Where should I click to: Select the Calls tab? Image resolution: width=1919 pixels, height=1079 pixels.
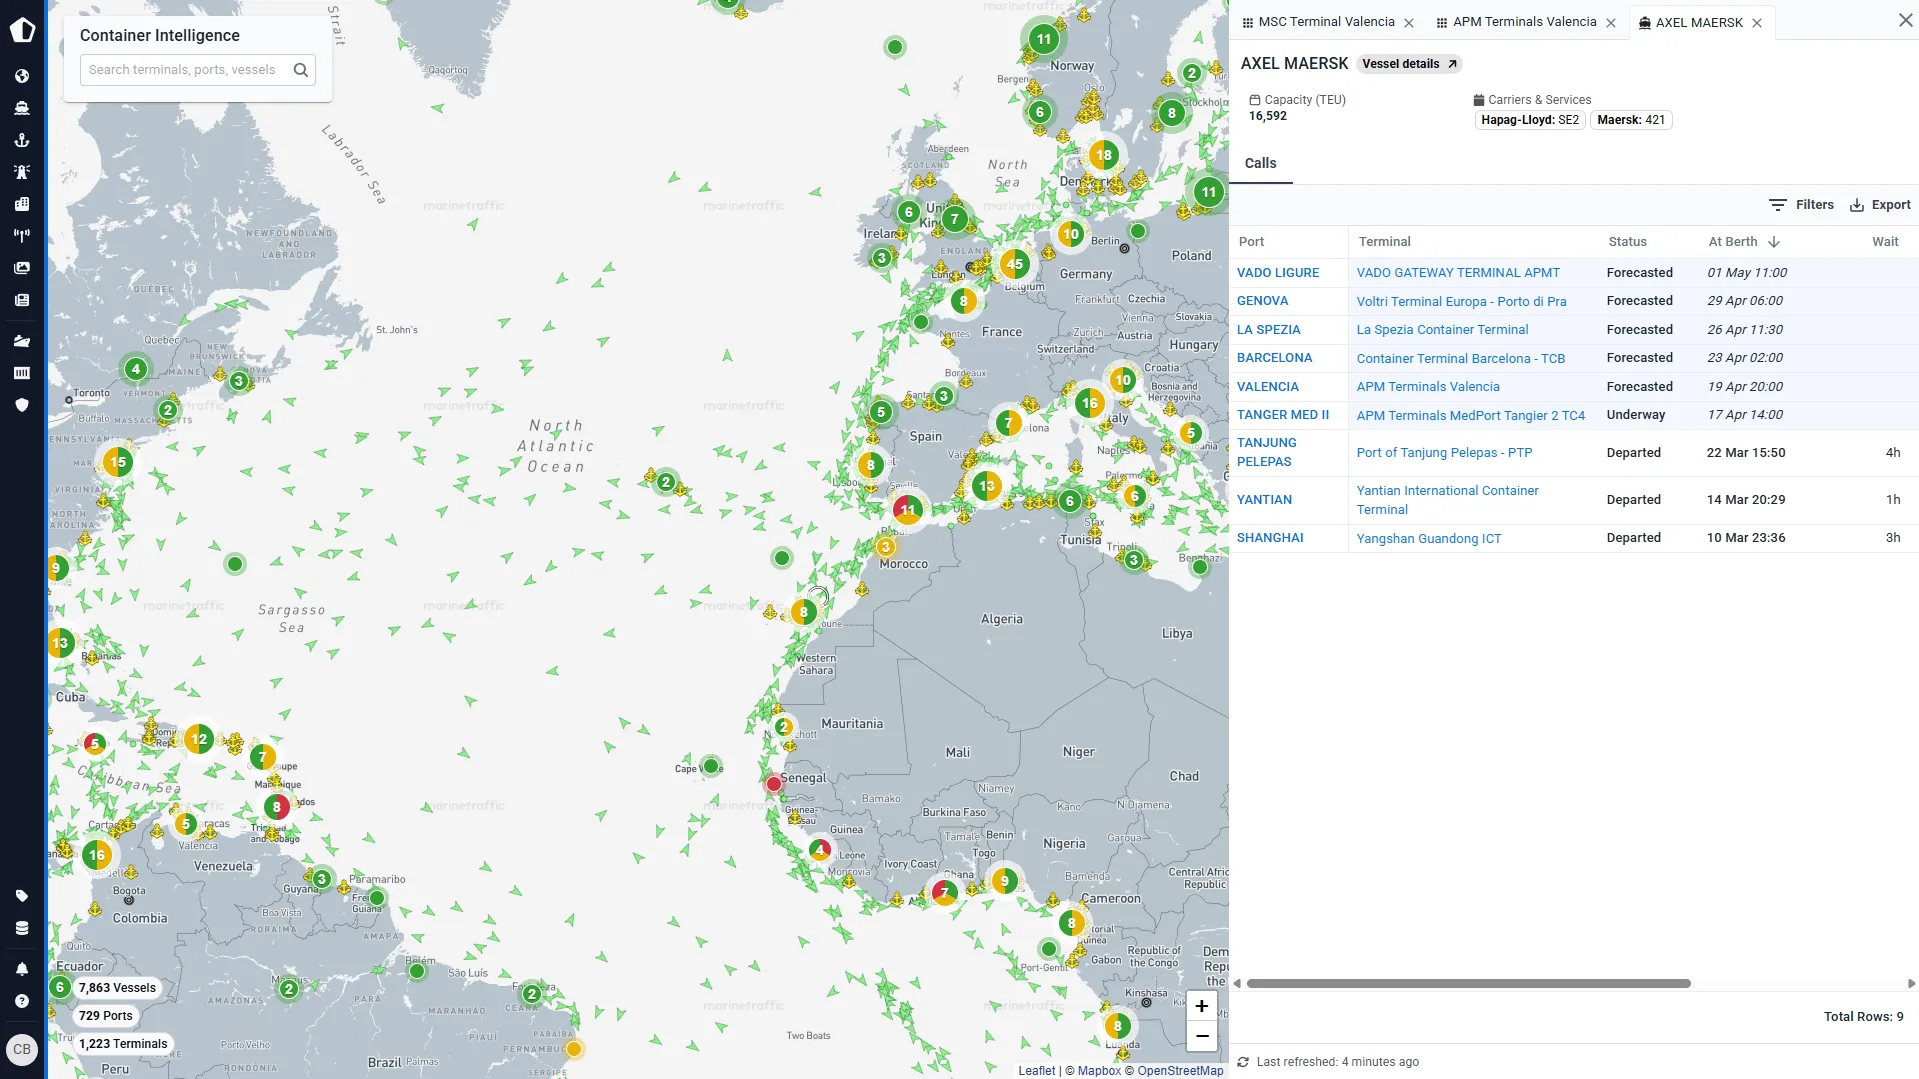pyautogui.click(x=1260, y=163)
